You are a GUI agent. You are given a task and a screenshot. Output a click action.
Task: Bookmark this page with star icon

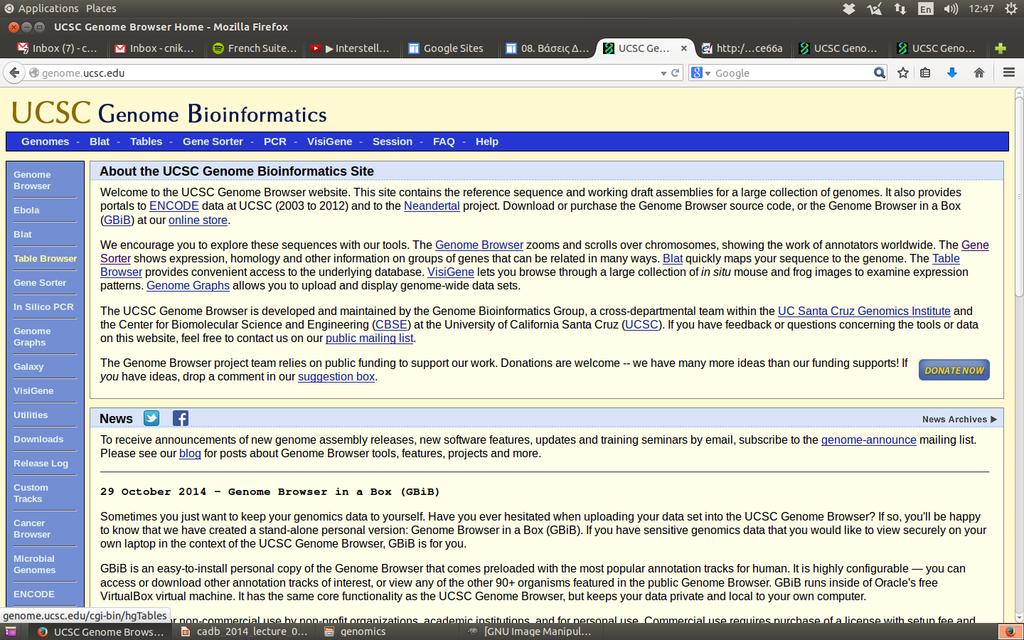(x=903, y=73)
